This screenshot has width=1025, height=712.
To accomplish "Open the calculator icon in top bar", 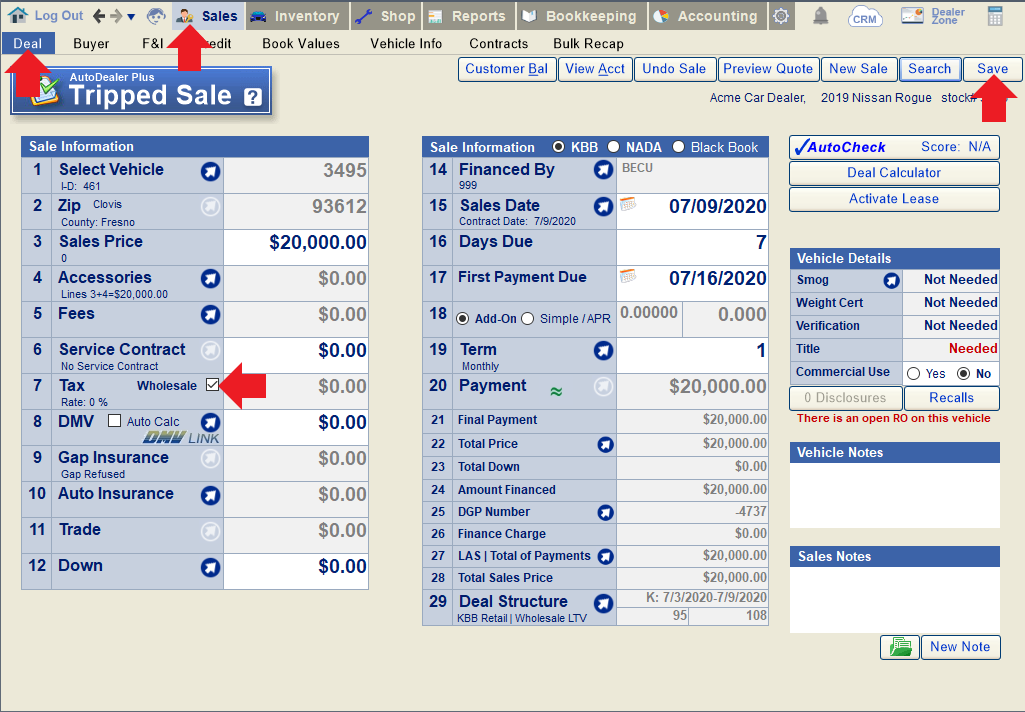I will click(x=995, y=16).
